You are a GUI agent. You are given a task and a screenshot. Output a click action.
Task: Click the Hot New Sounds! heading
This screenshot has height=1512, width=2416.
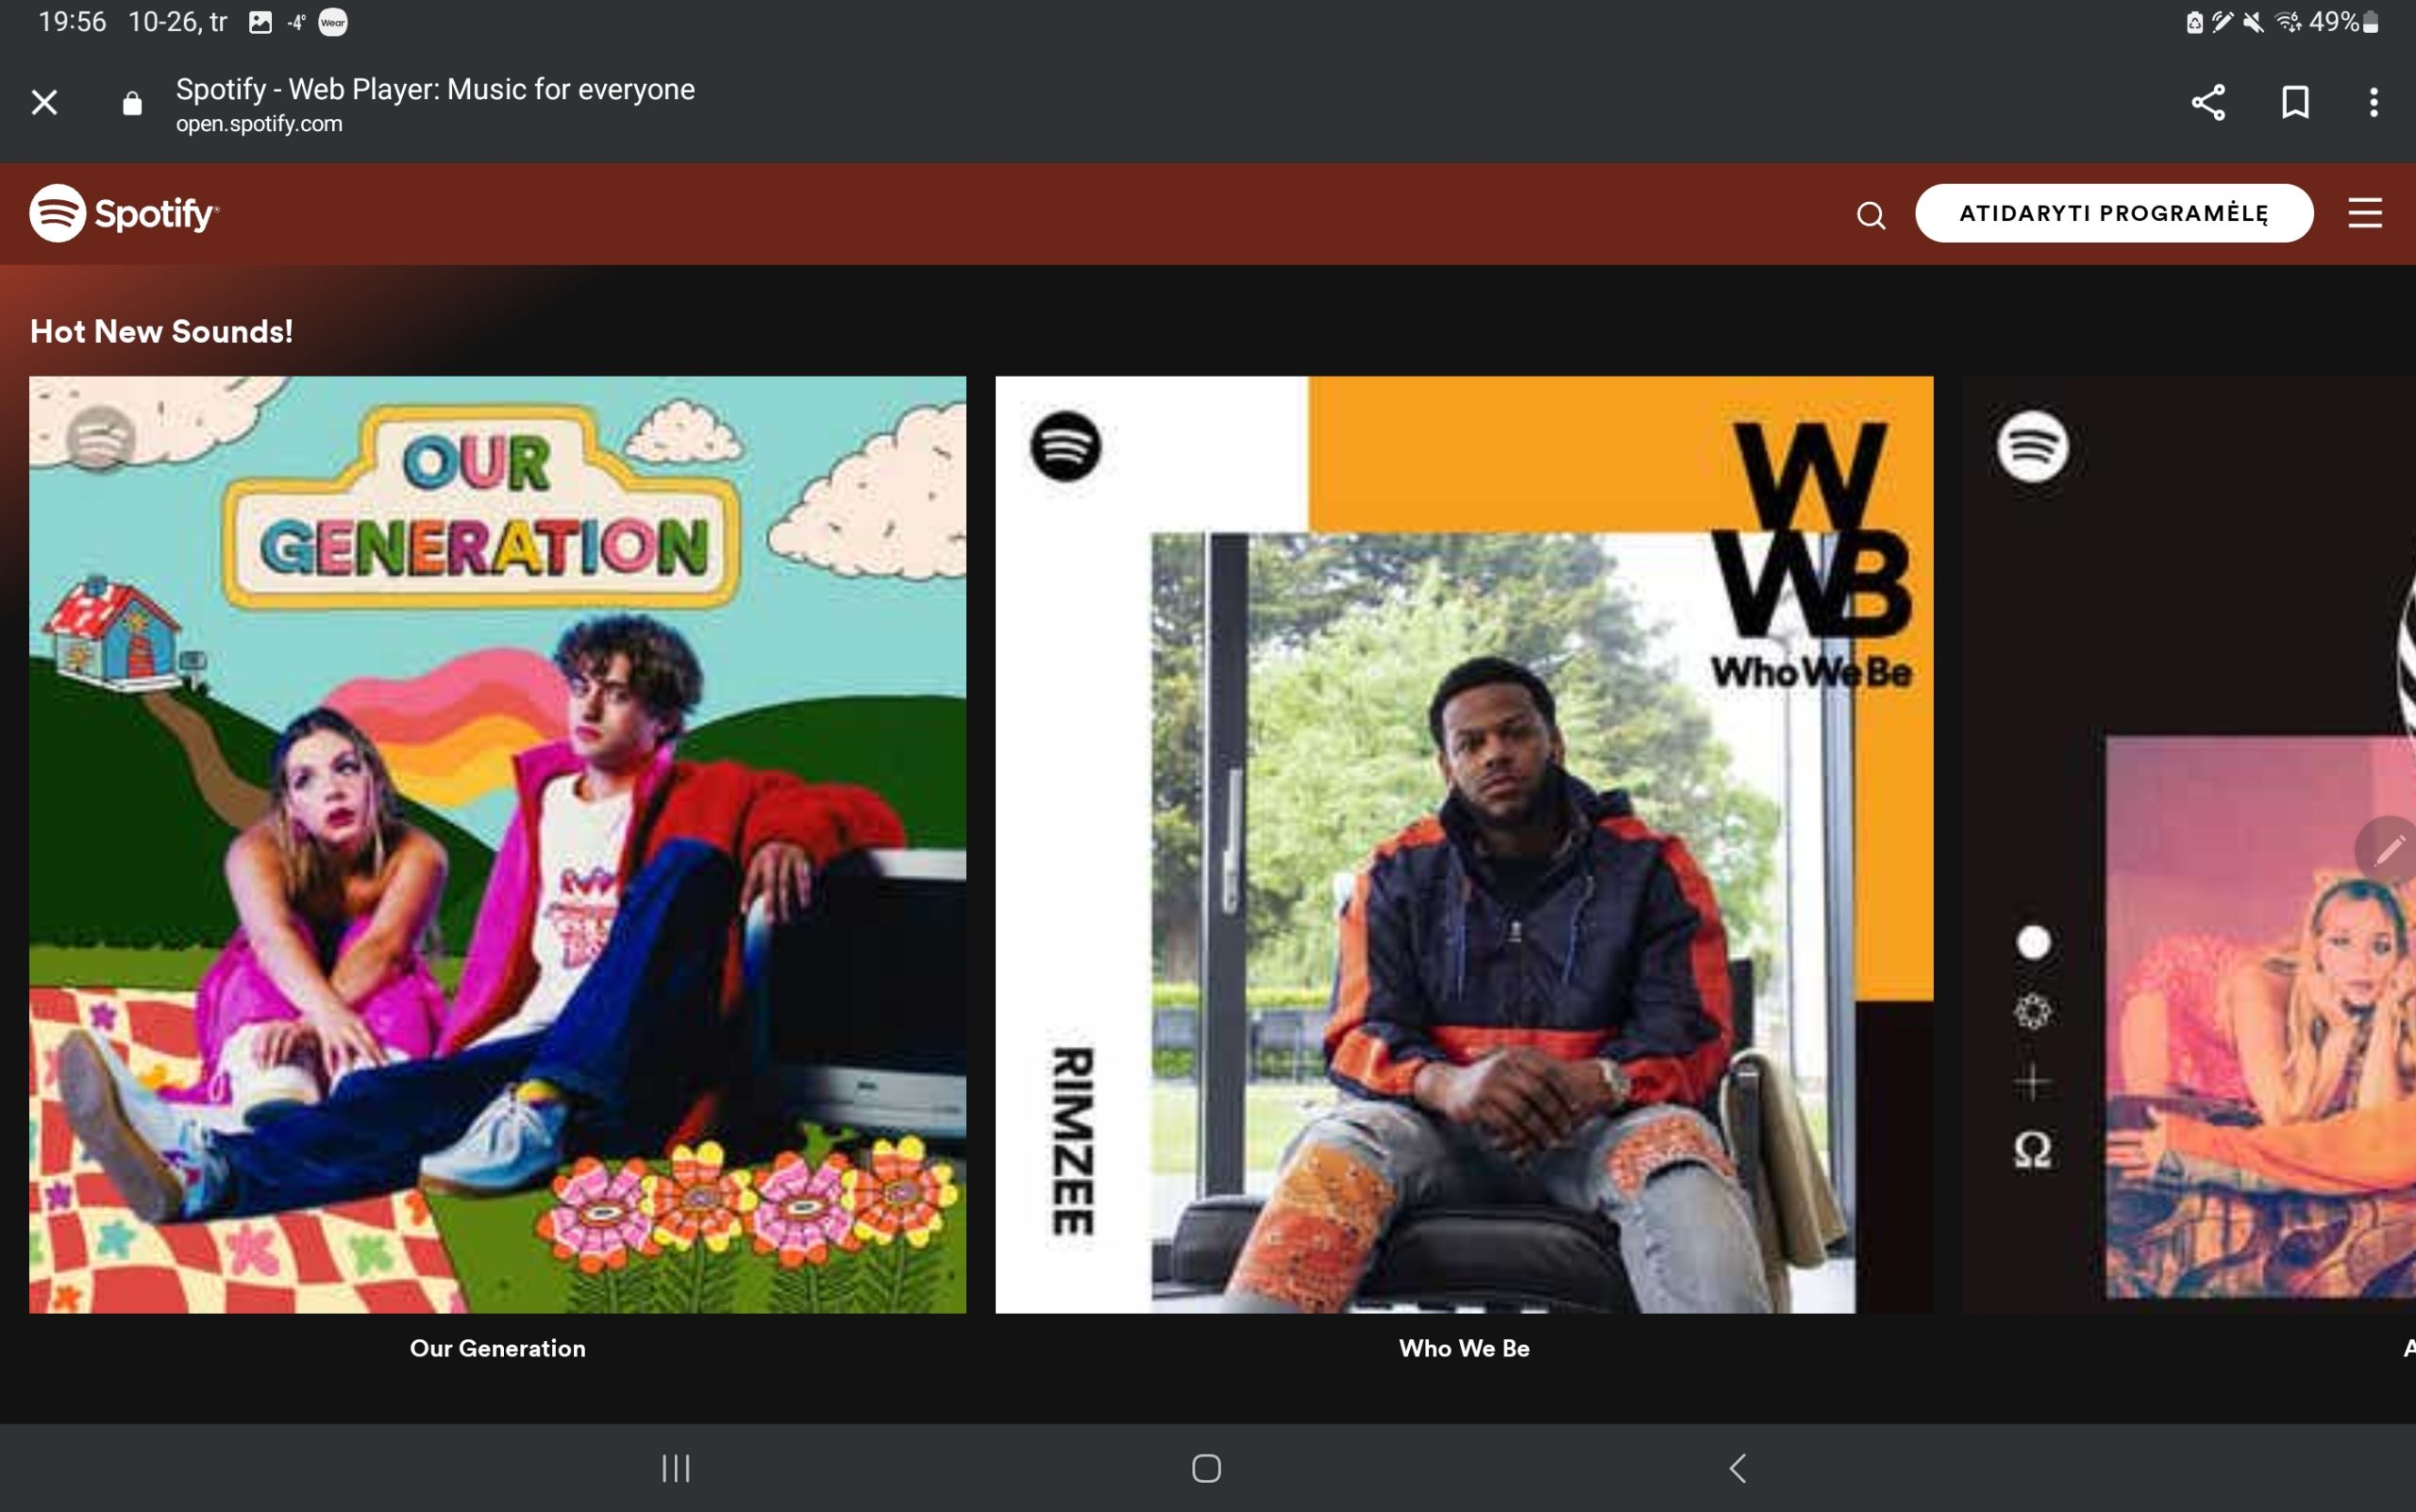[x=161, y=331]
